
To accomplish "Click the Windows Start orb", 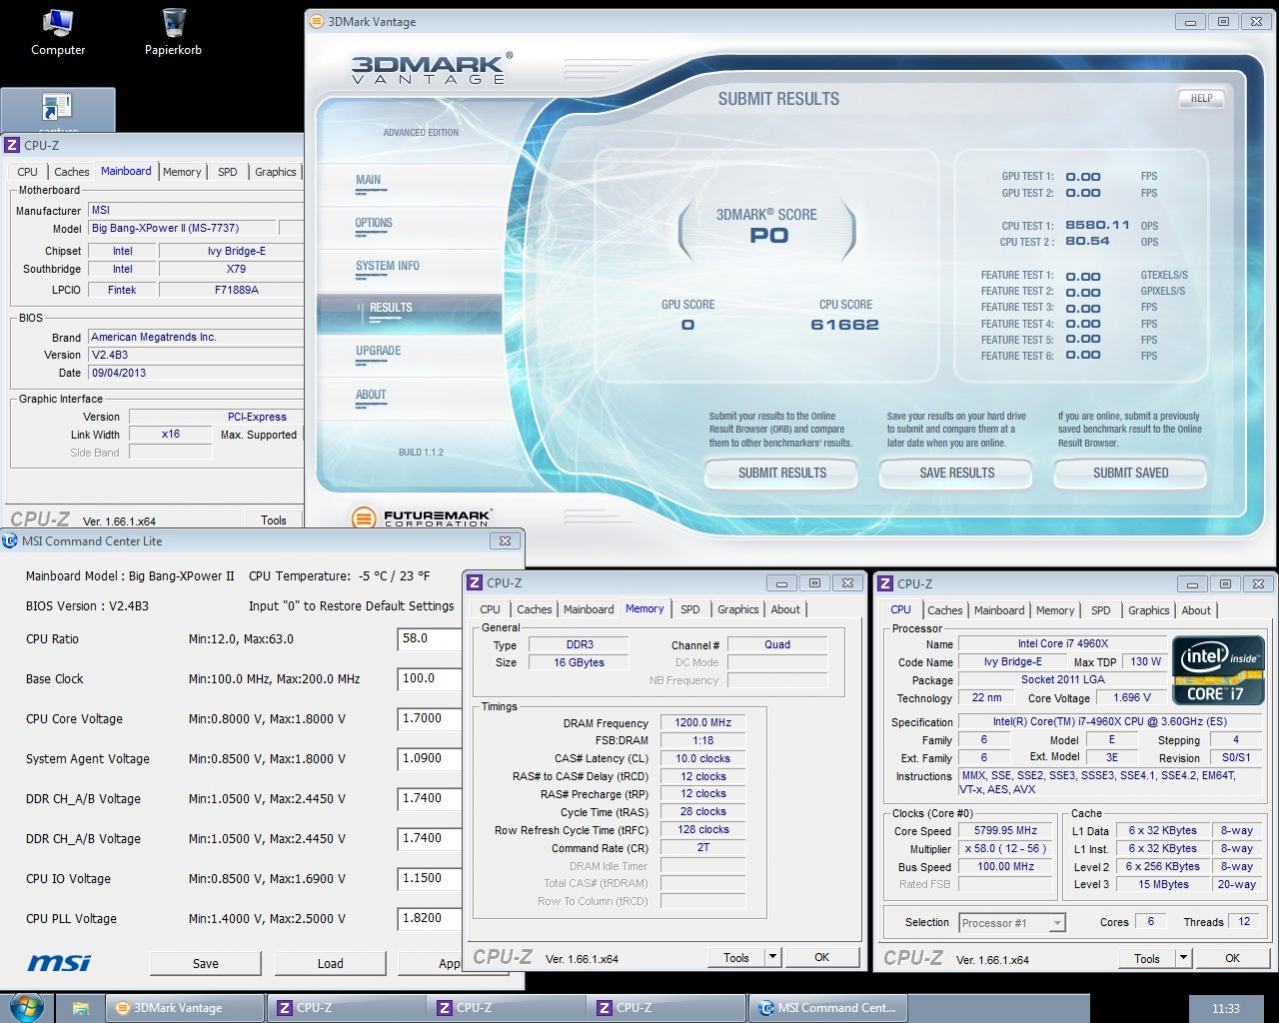I will 26,1007.
